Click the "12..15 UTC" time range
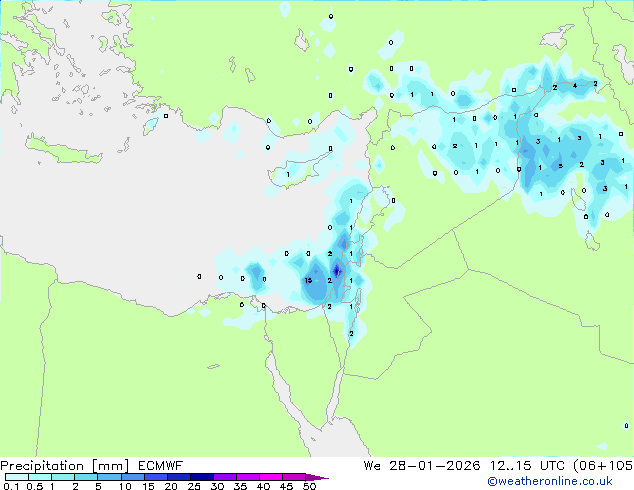This screenshot has height=490, width=634. [x=527, y=466]
